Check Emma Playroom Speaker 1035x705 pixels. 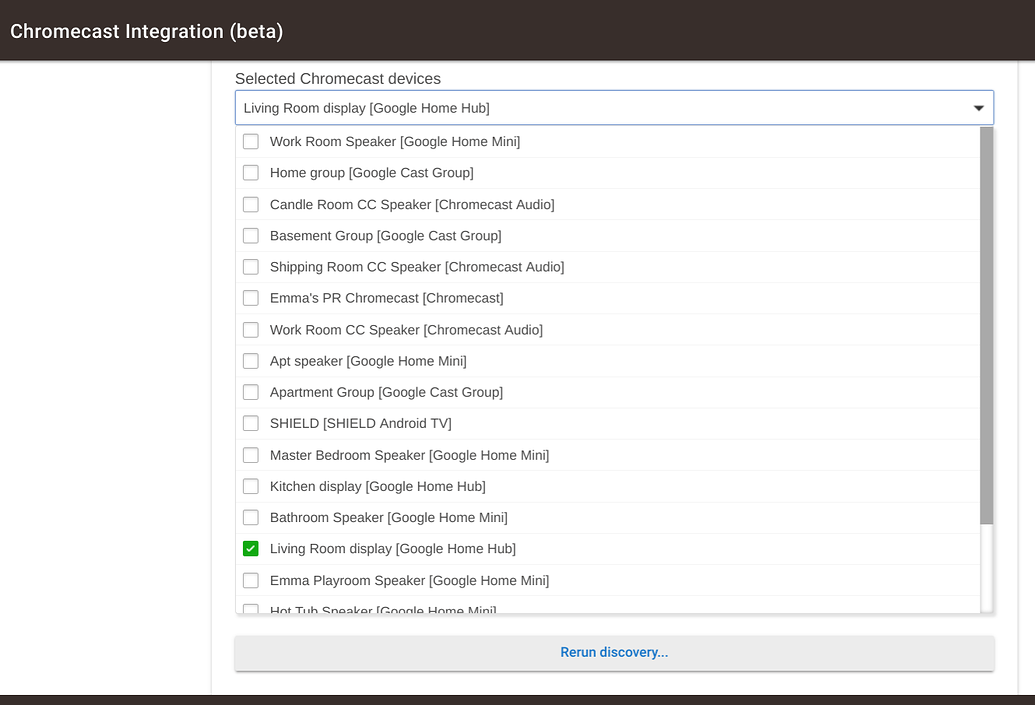coord(250,580)
